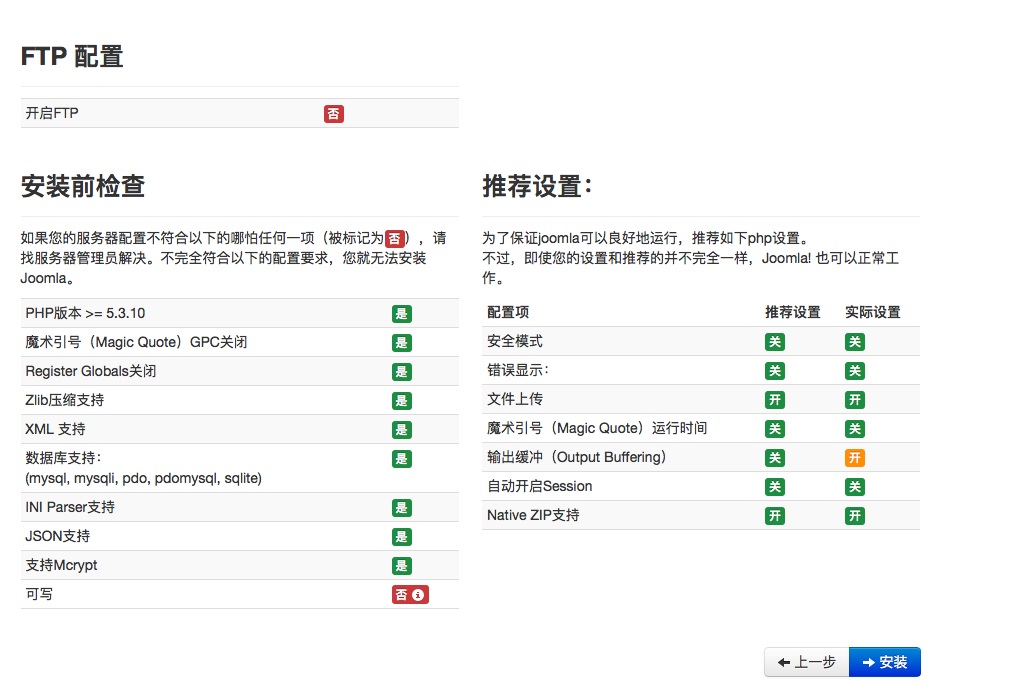Click the 数据库支持: label

63,459
